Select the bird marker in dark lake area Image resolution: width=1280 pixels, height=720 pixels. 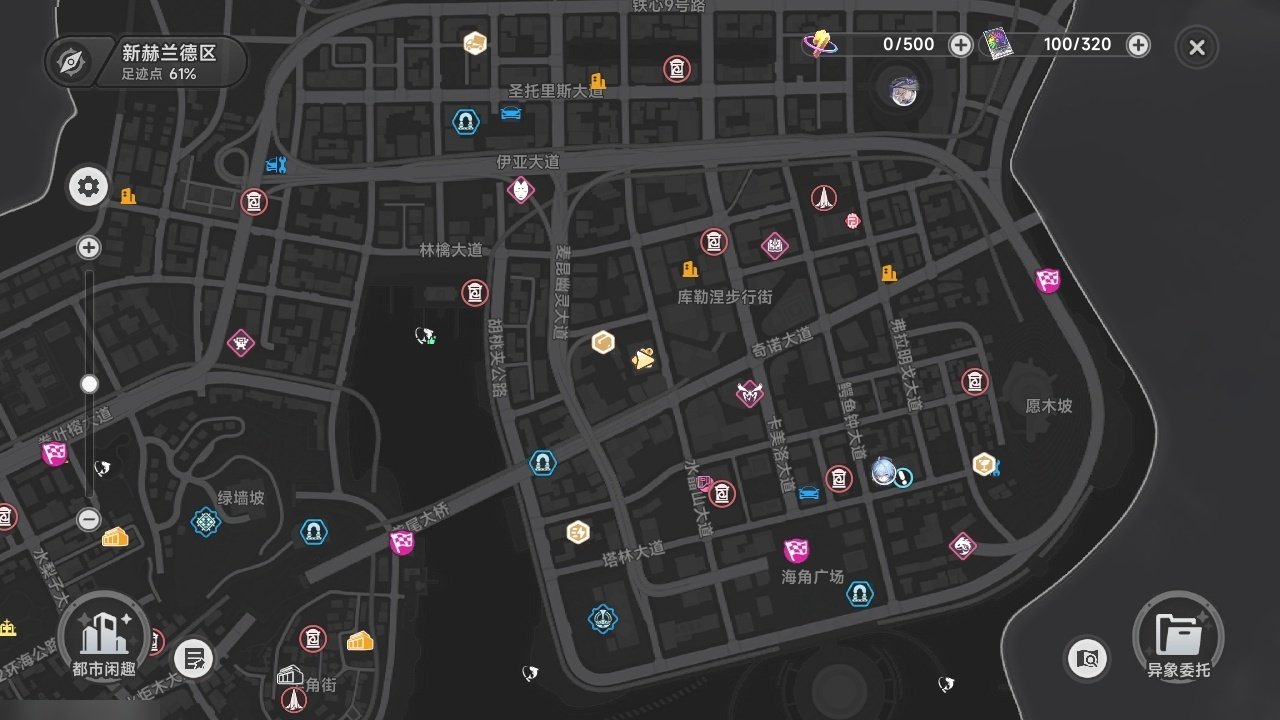tap(425, 337)
